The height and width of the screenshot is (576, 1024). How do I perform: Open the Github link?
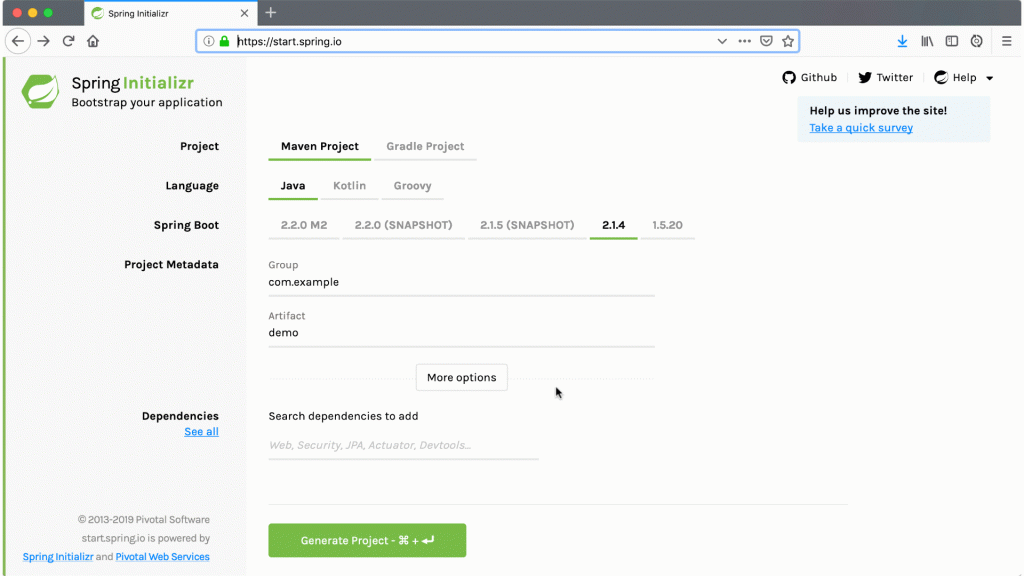pos(810,78)
